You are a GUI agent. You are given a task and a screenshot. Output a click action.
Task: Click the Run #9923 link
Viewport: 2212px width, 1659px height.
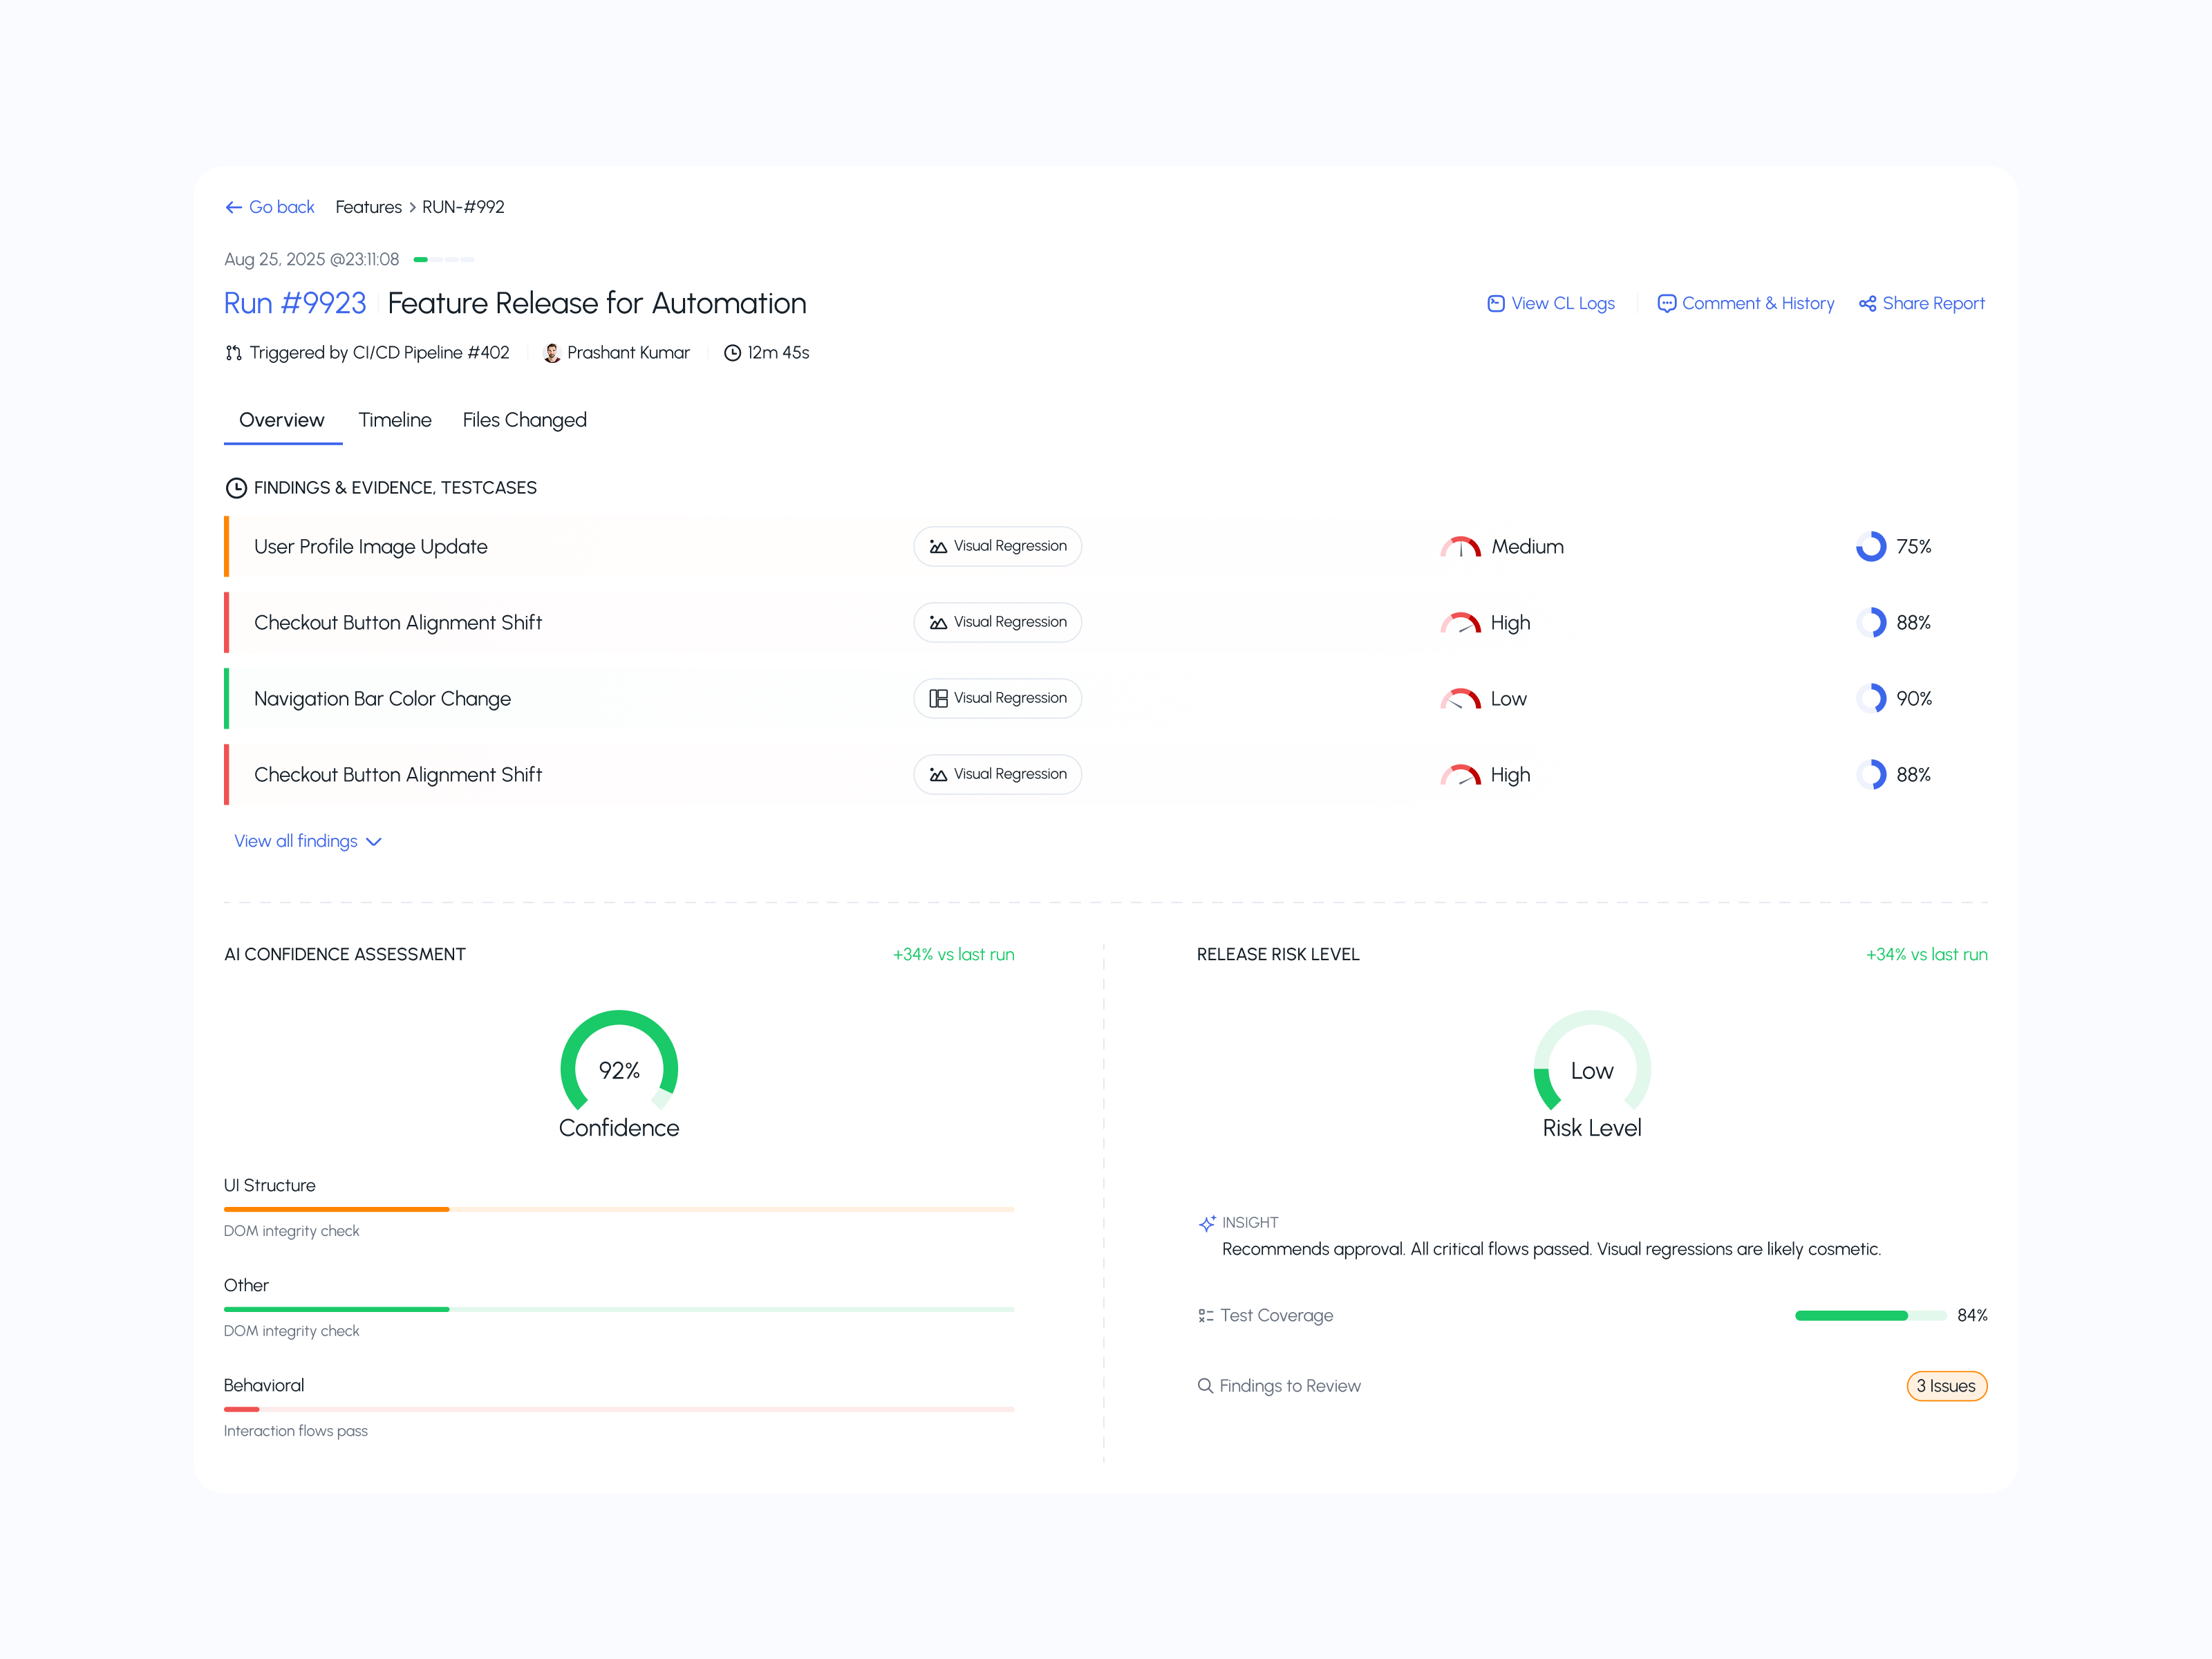coord(295,303)
